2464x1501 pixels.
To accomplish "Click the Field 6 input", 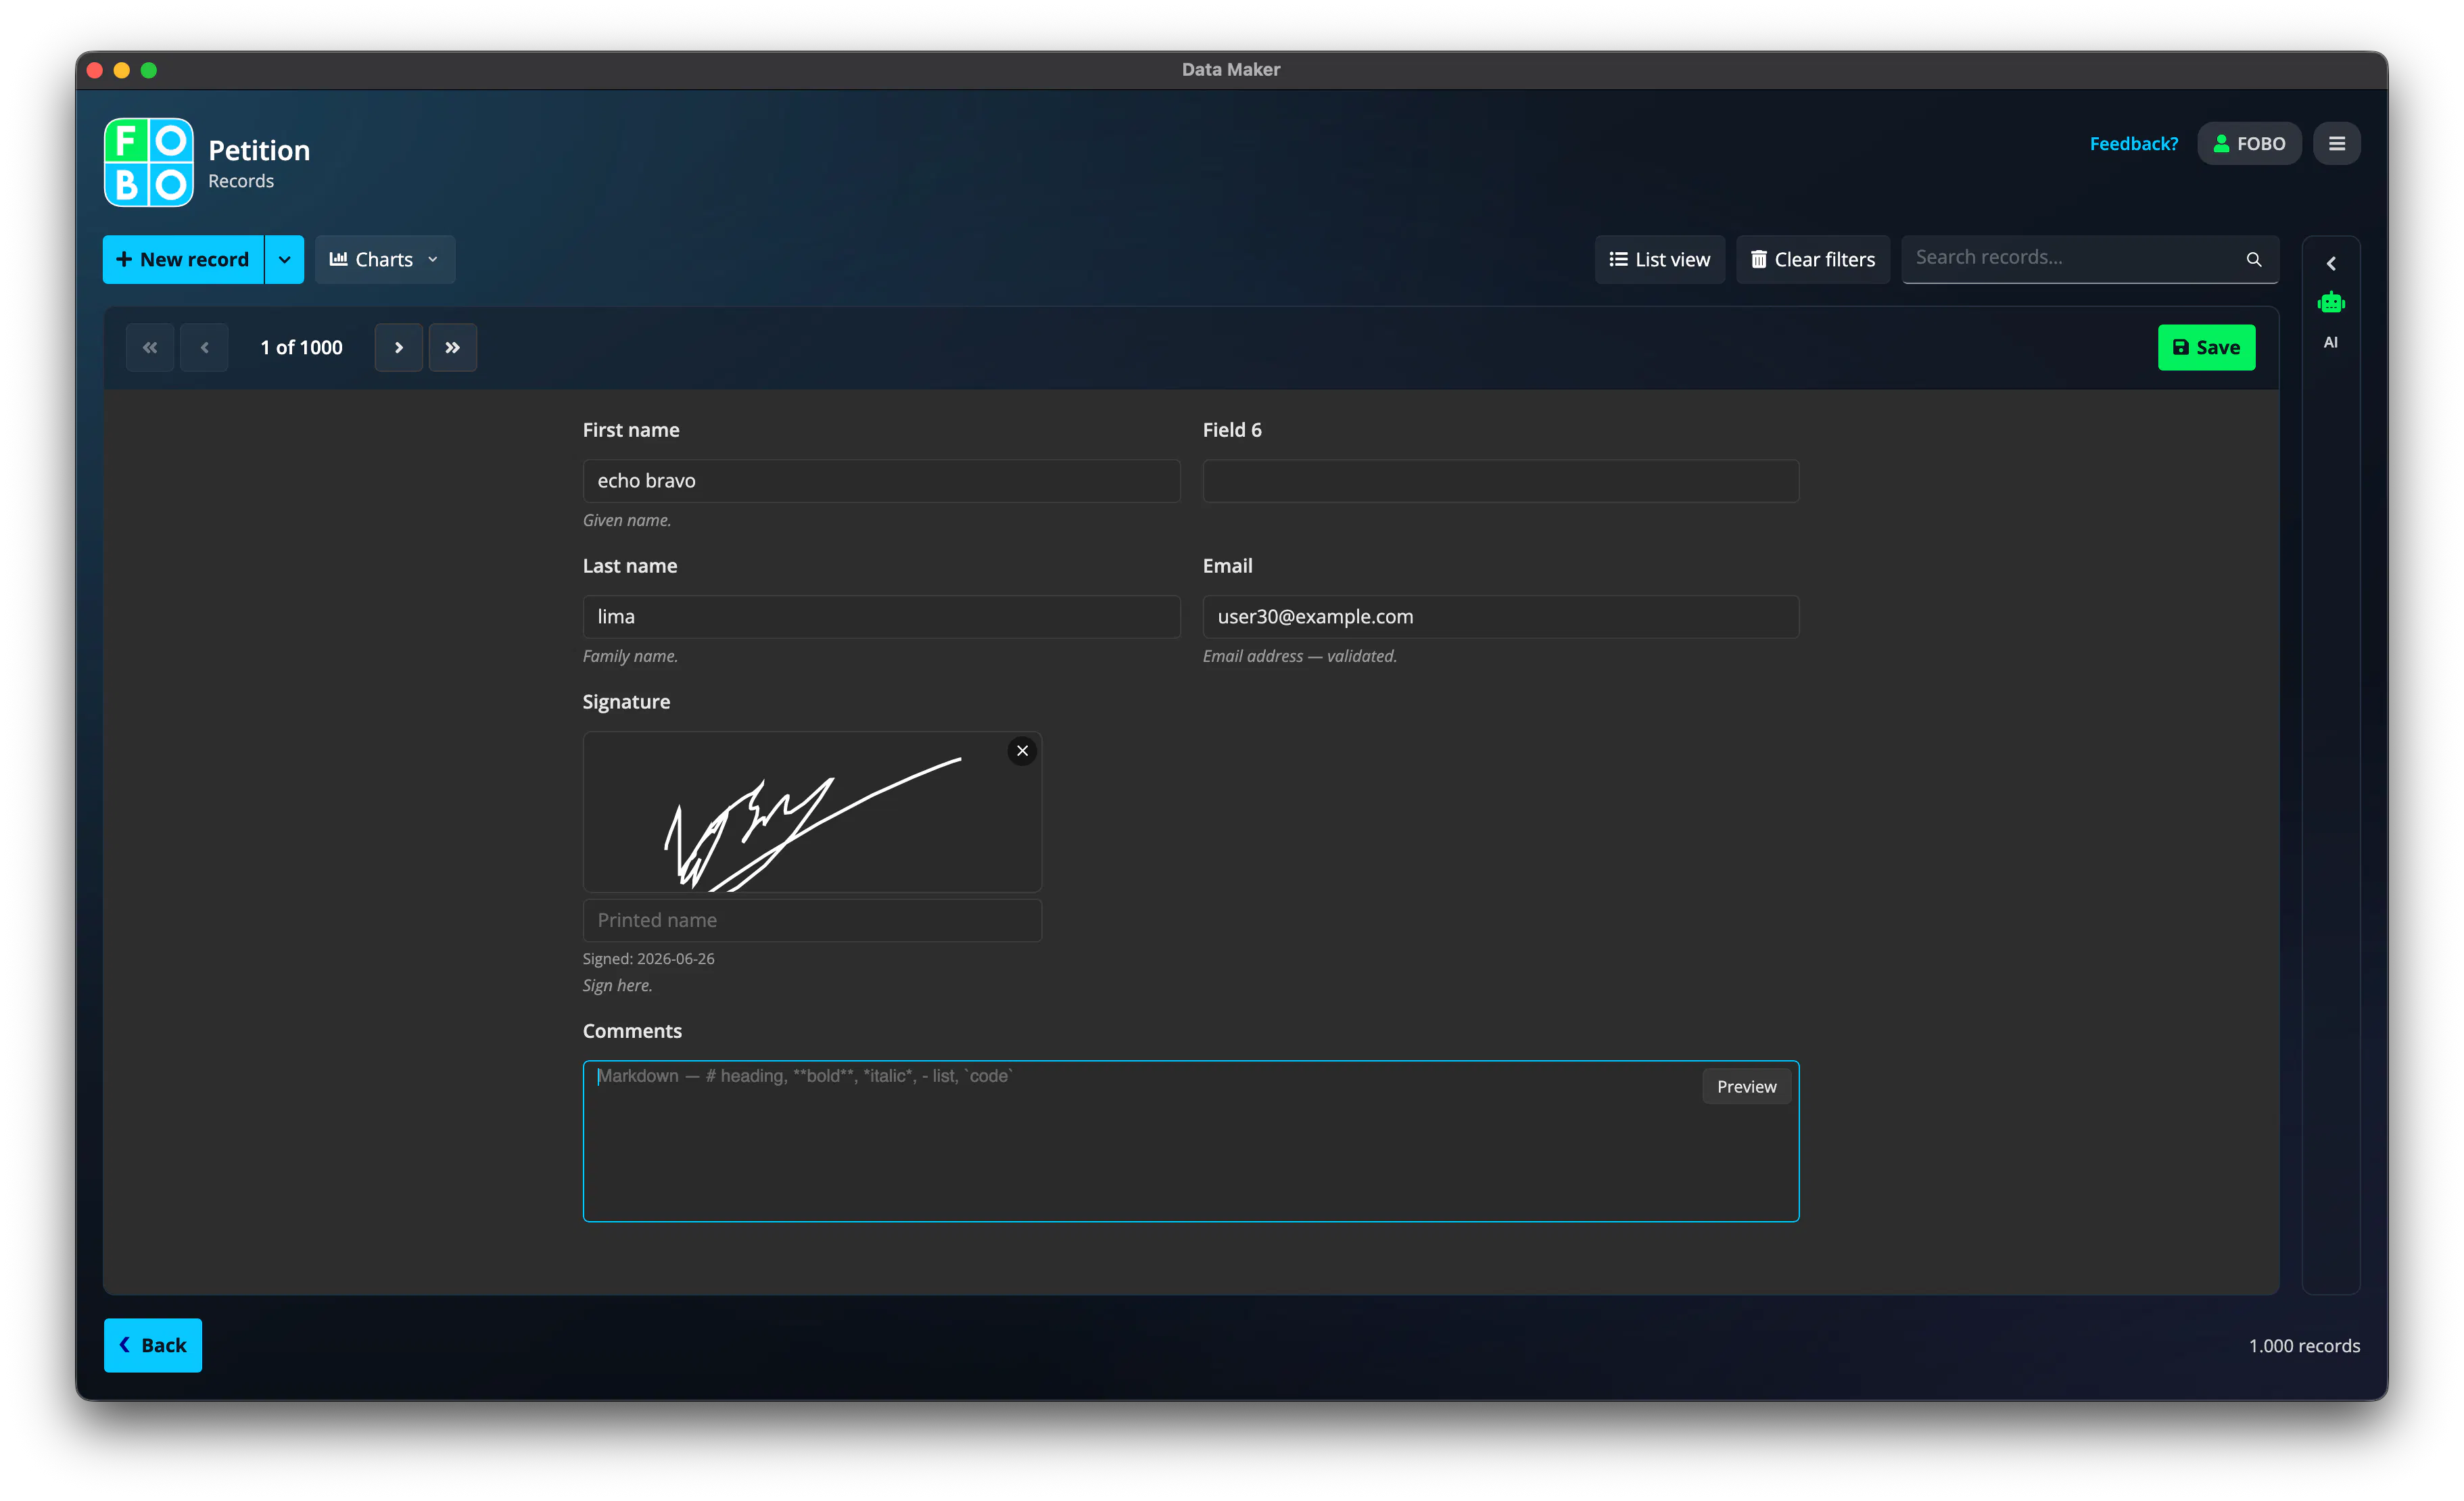I will [1500, 481].
